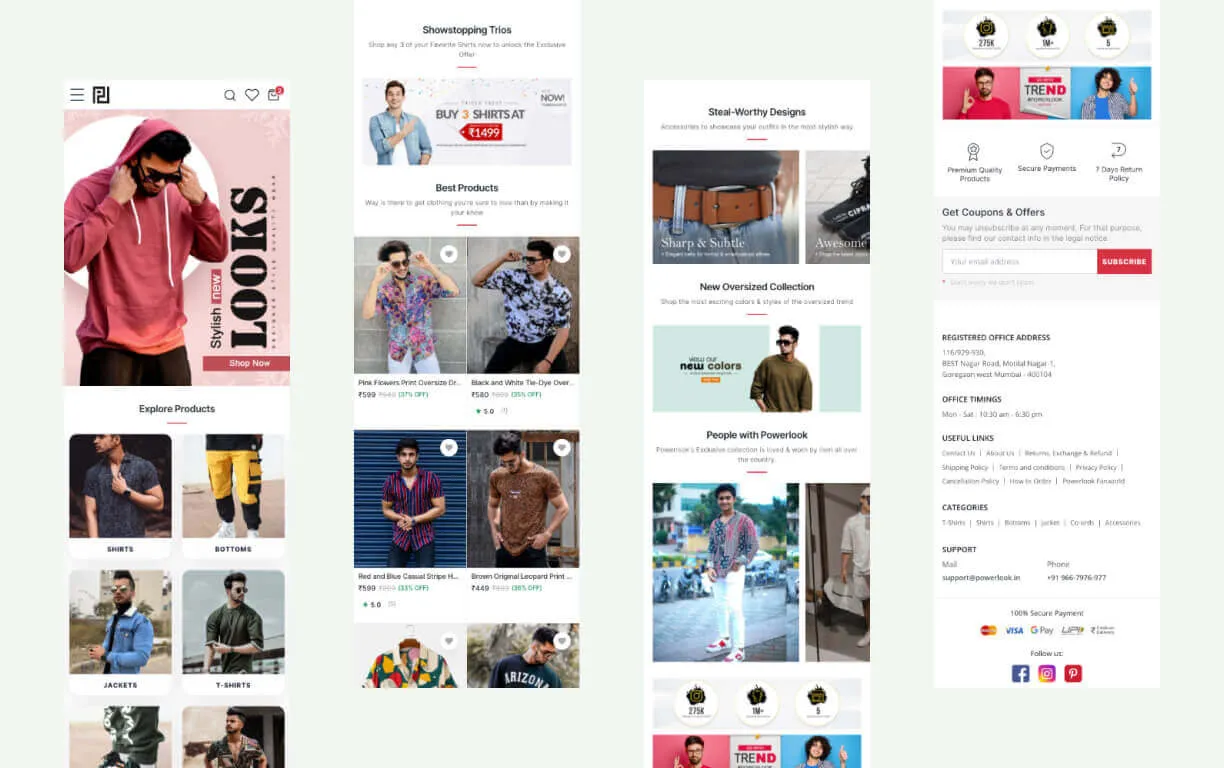Viewport: 1224px width, 768px height.
Task: Visit Facebook via the footer icon
Action: pyautogui.click(x=1020, y=673)
